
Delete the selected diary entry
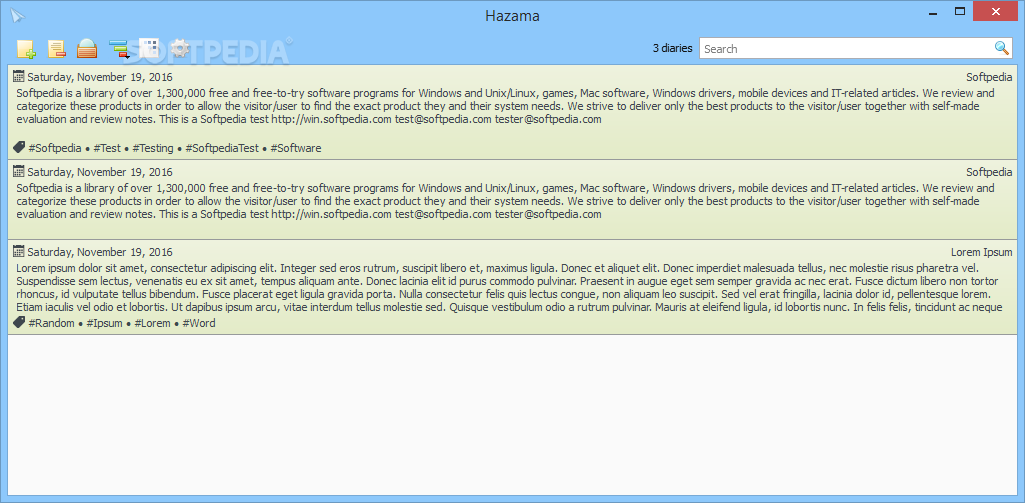tap(57, 49)
